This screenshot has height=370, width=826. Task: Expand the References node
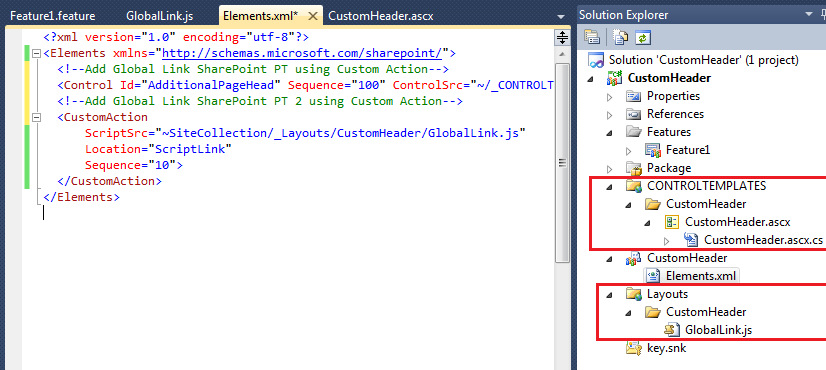pos(610,115)
